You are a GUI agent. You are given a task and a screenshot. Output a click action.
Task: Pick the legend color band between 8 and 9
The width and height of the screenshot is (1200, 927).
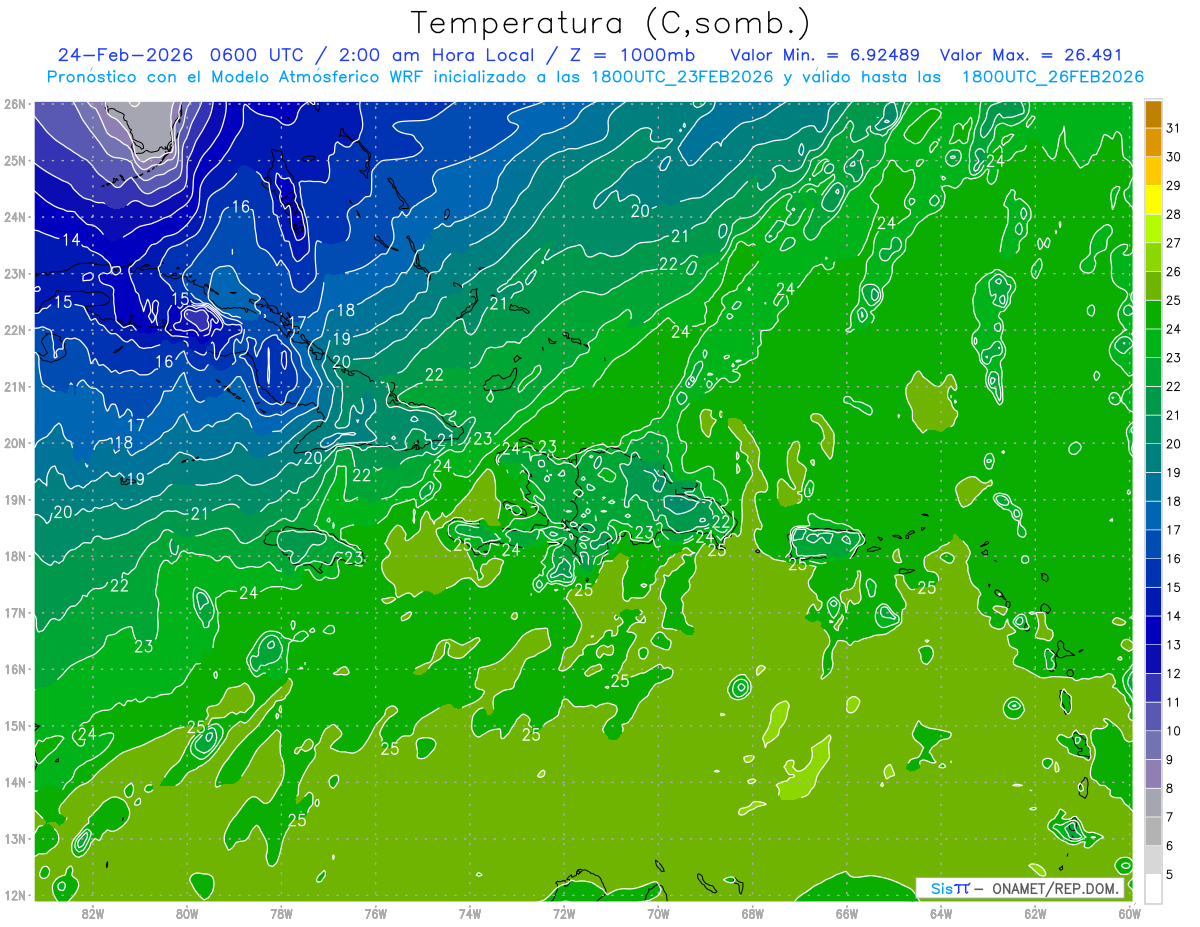pos(1153,773)
